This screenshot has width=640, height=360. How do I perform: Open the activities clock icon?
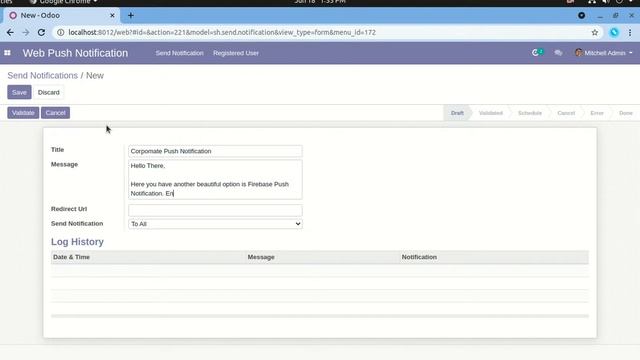(537, 53)
